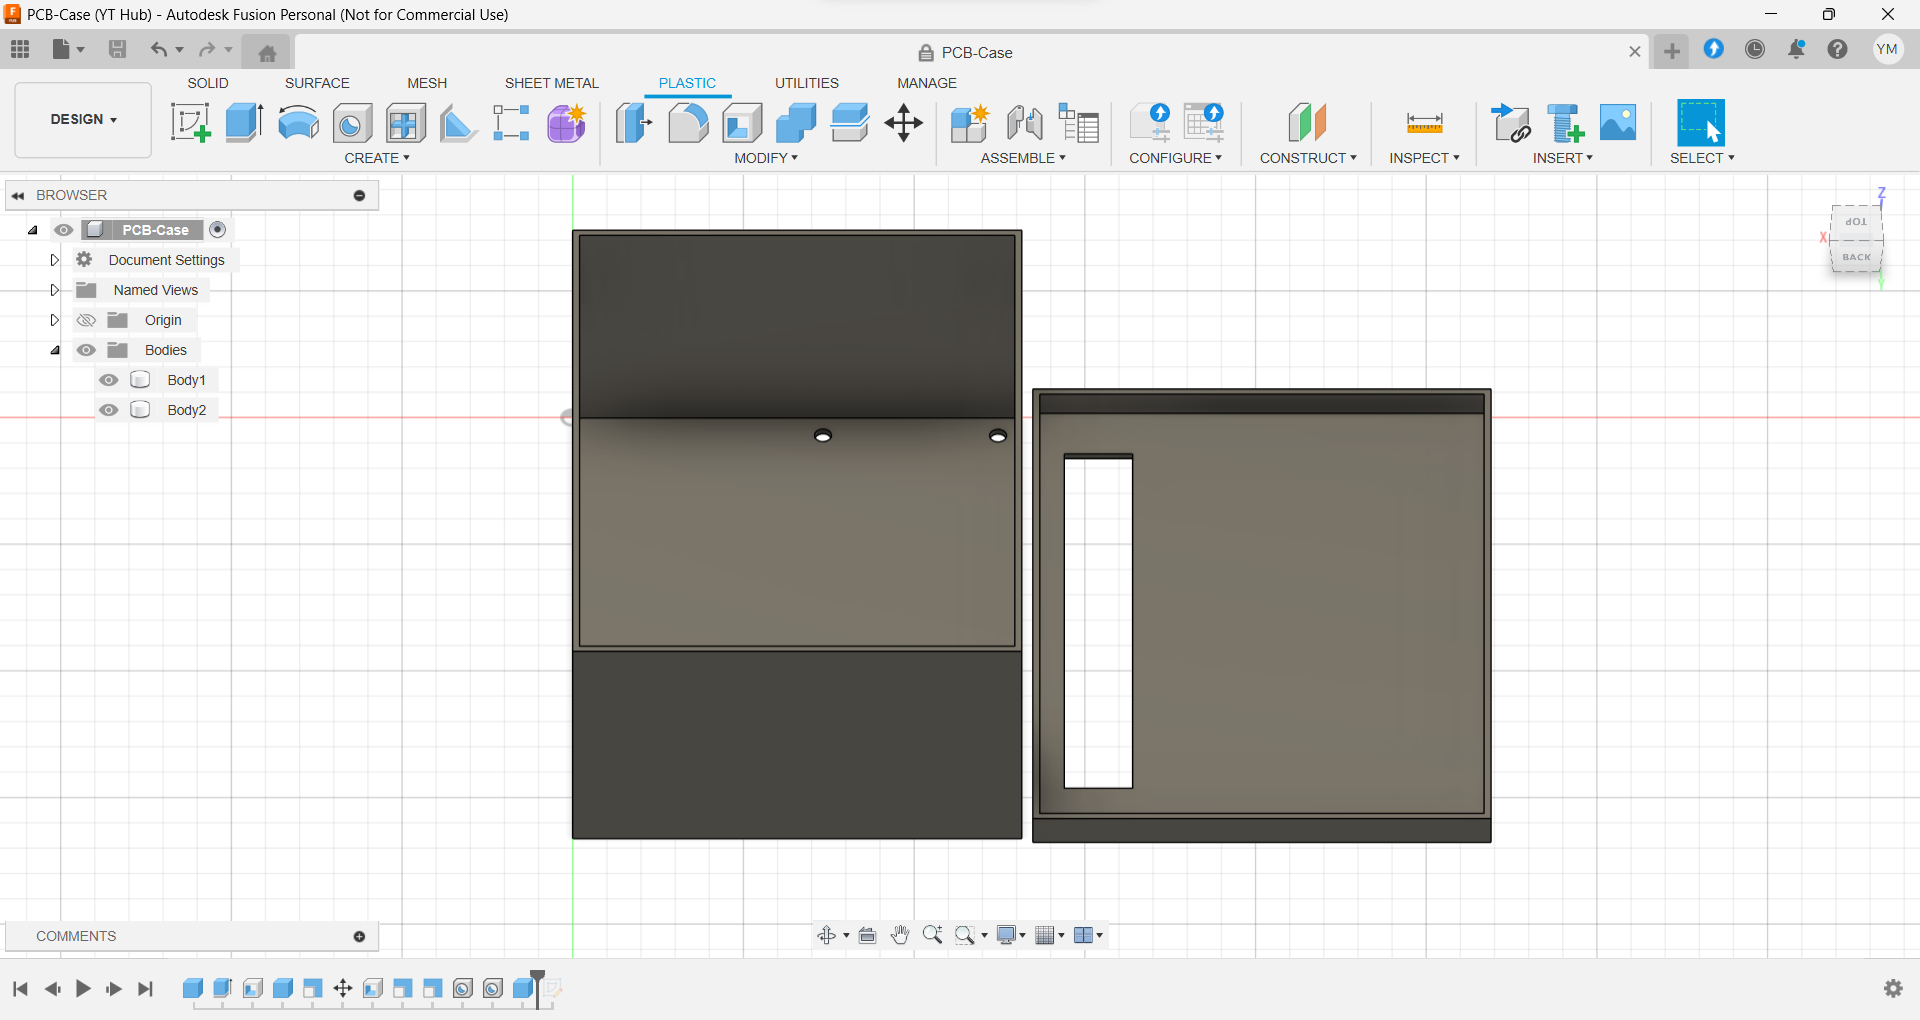This screenshot has width=1920, height=1020.
Task: Open the CONFIGURE dropdown menu
Action: 1175,158
